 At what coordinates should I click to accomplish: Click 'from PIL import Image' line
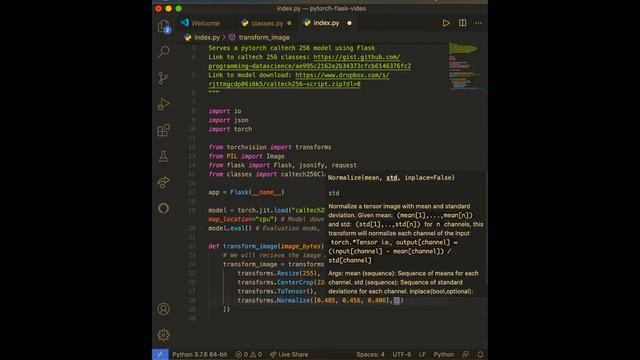pyautogui.click(x=247, y=156)
